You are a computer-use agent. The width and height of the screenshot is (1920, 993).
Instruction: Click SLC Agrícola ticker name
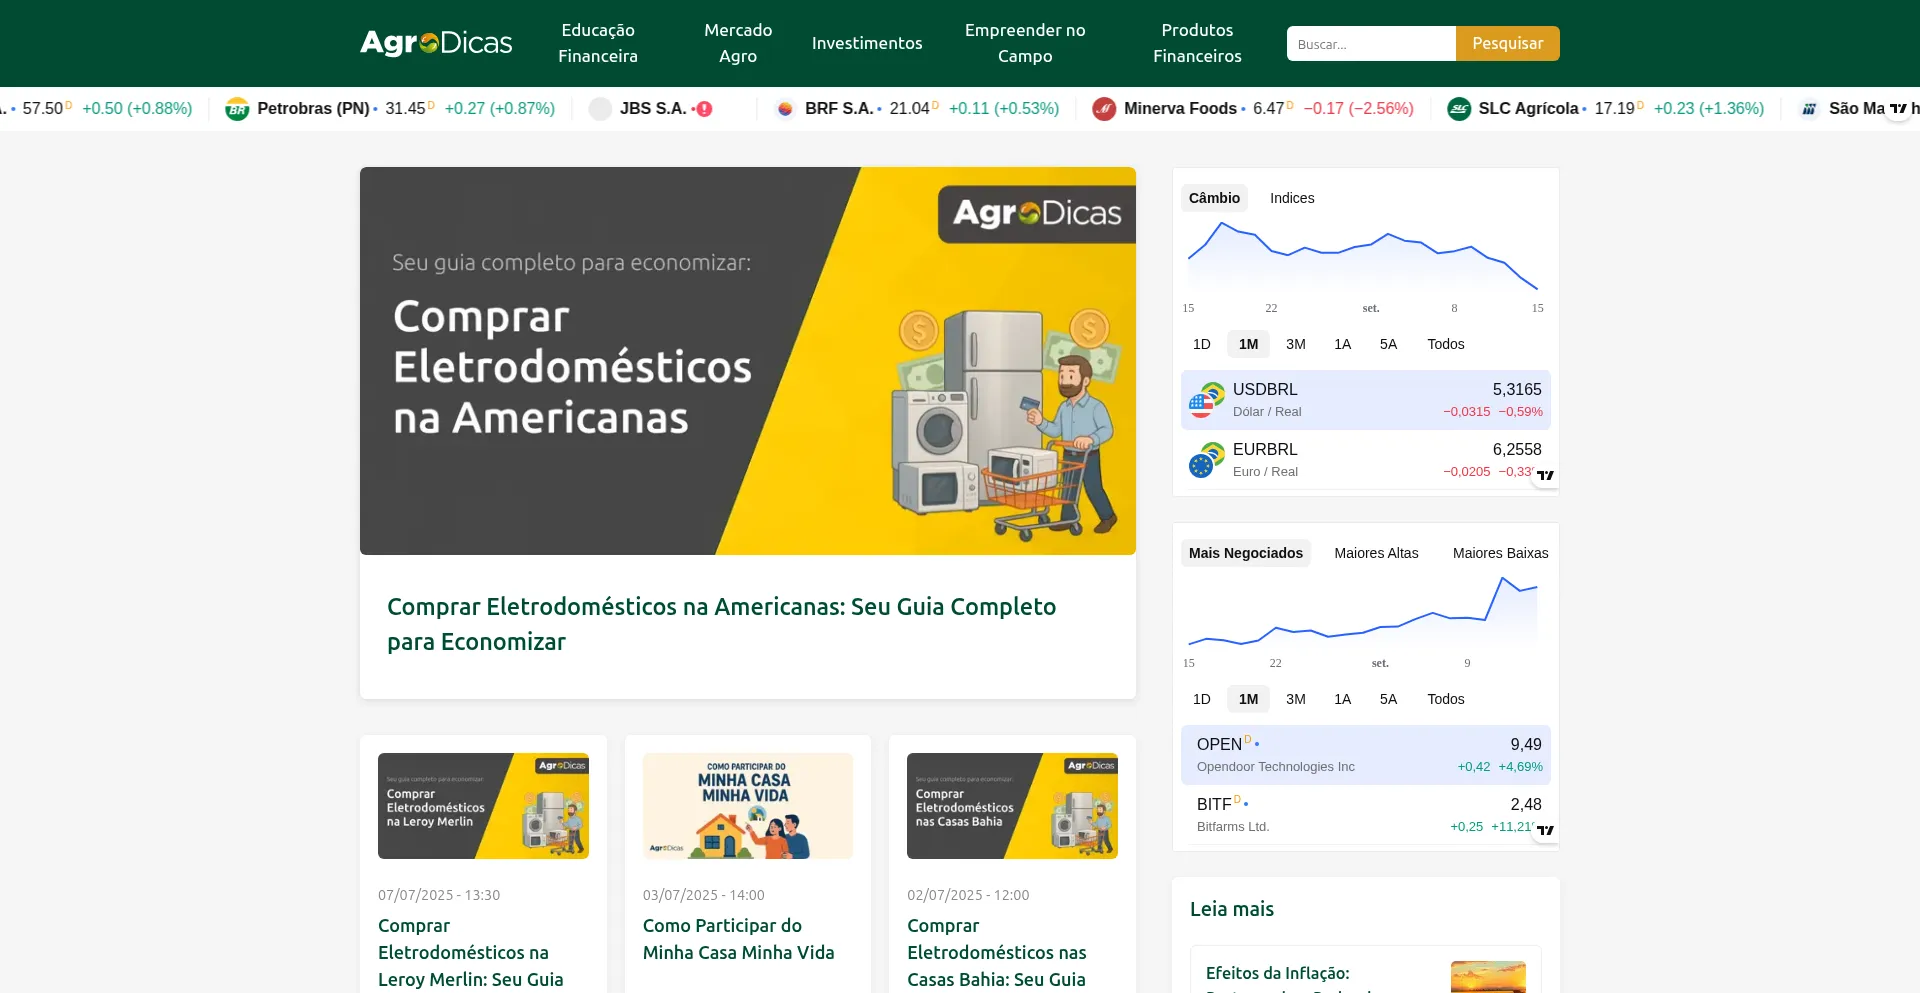click(1528, 109)
